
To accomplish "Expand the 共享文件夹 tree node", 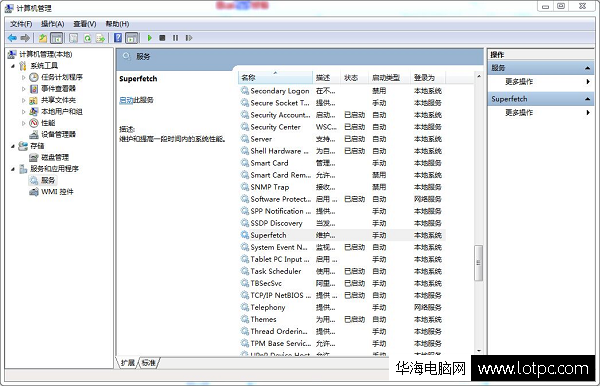I will tap(23, 100).
